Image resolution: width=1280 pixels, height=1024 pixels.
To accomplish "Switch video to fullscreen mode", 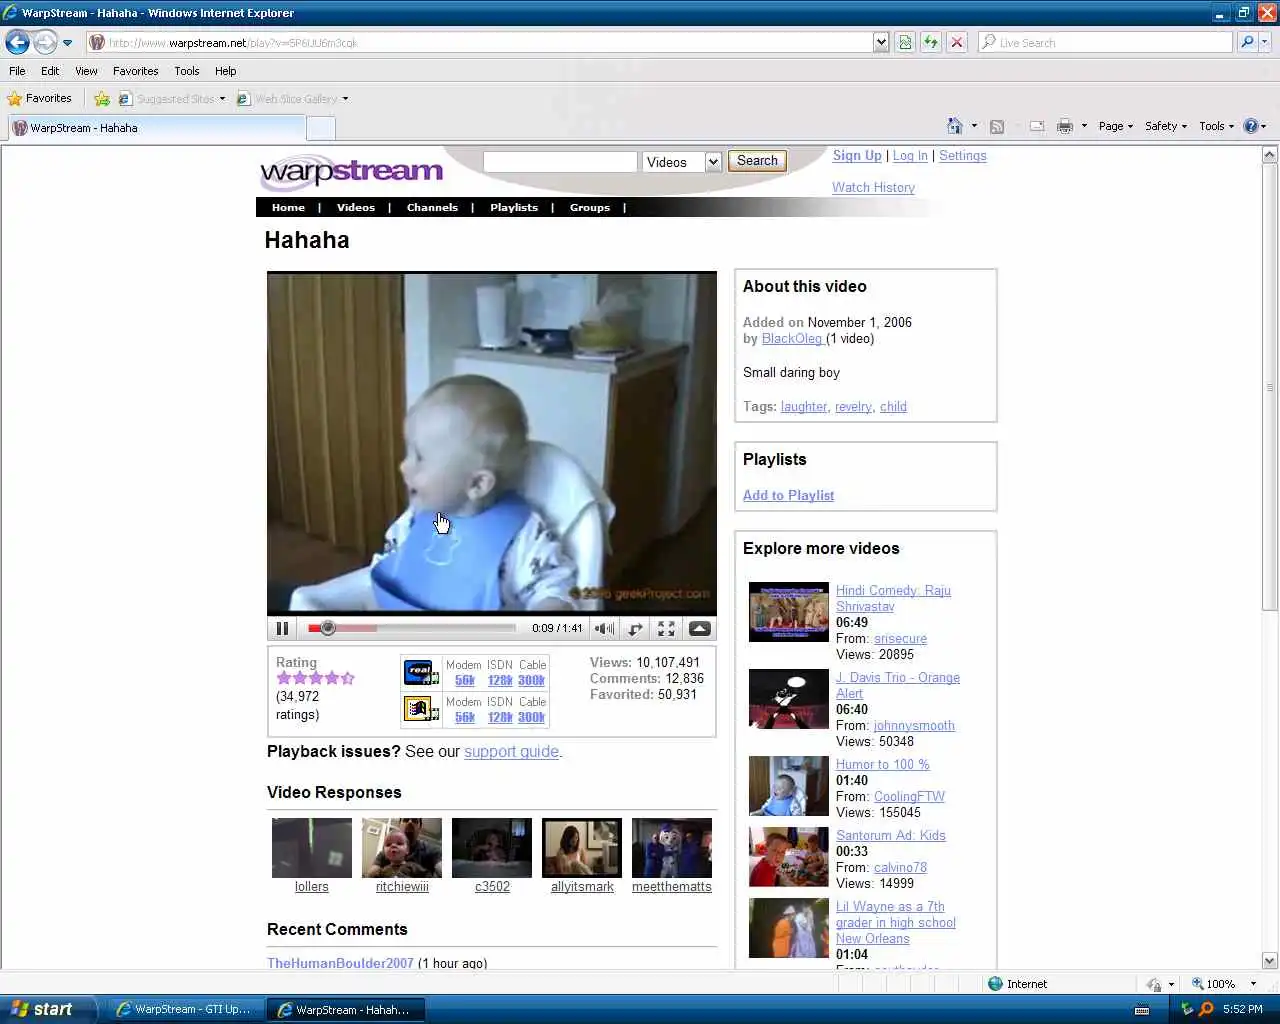I will pyautogui.click(x=666, y=629).
